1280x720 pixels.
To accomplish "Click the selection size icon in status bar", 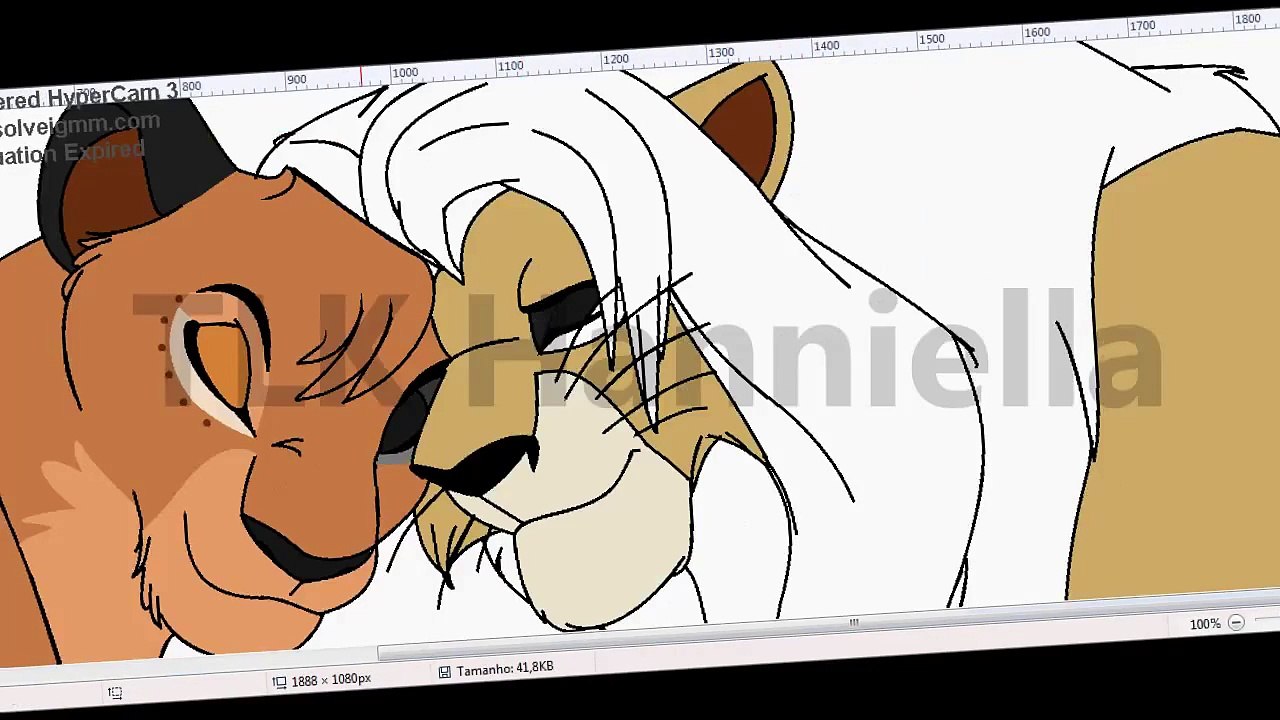I will click(115, 693).
